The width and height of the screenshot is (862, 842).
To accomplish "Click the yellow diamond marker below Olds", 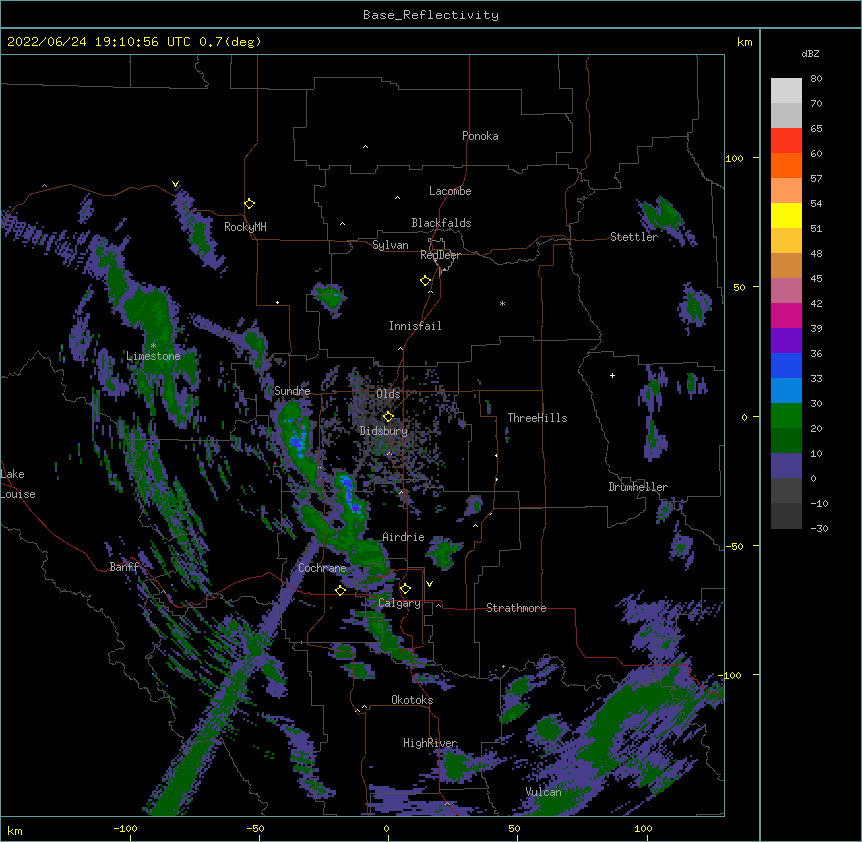I will tap(388, 417).
